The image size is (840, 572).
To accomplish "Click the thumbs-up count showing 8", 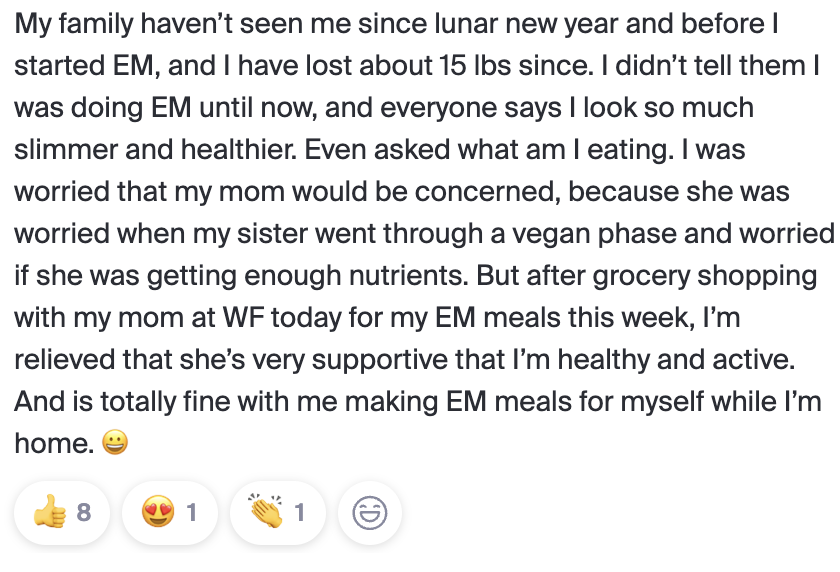I will point(84,513).
